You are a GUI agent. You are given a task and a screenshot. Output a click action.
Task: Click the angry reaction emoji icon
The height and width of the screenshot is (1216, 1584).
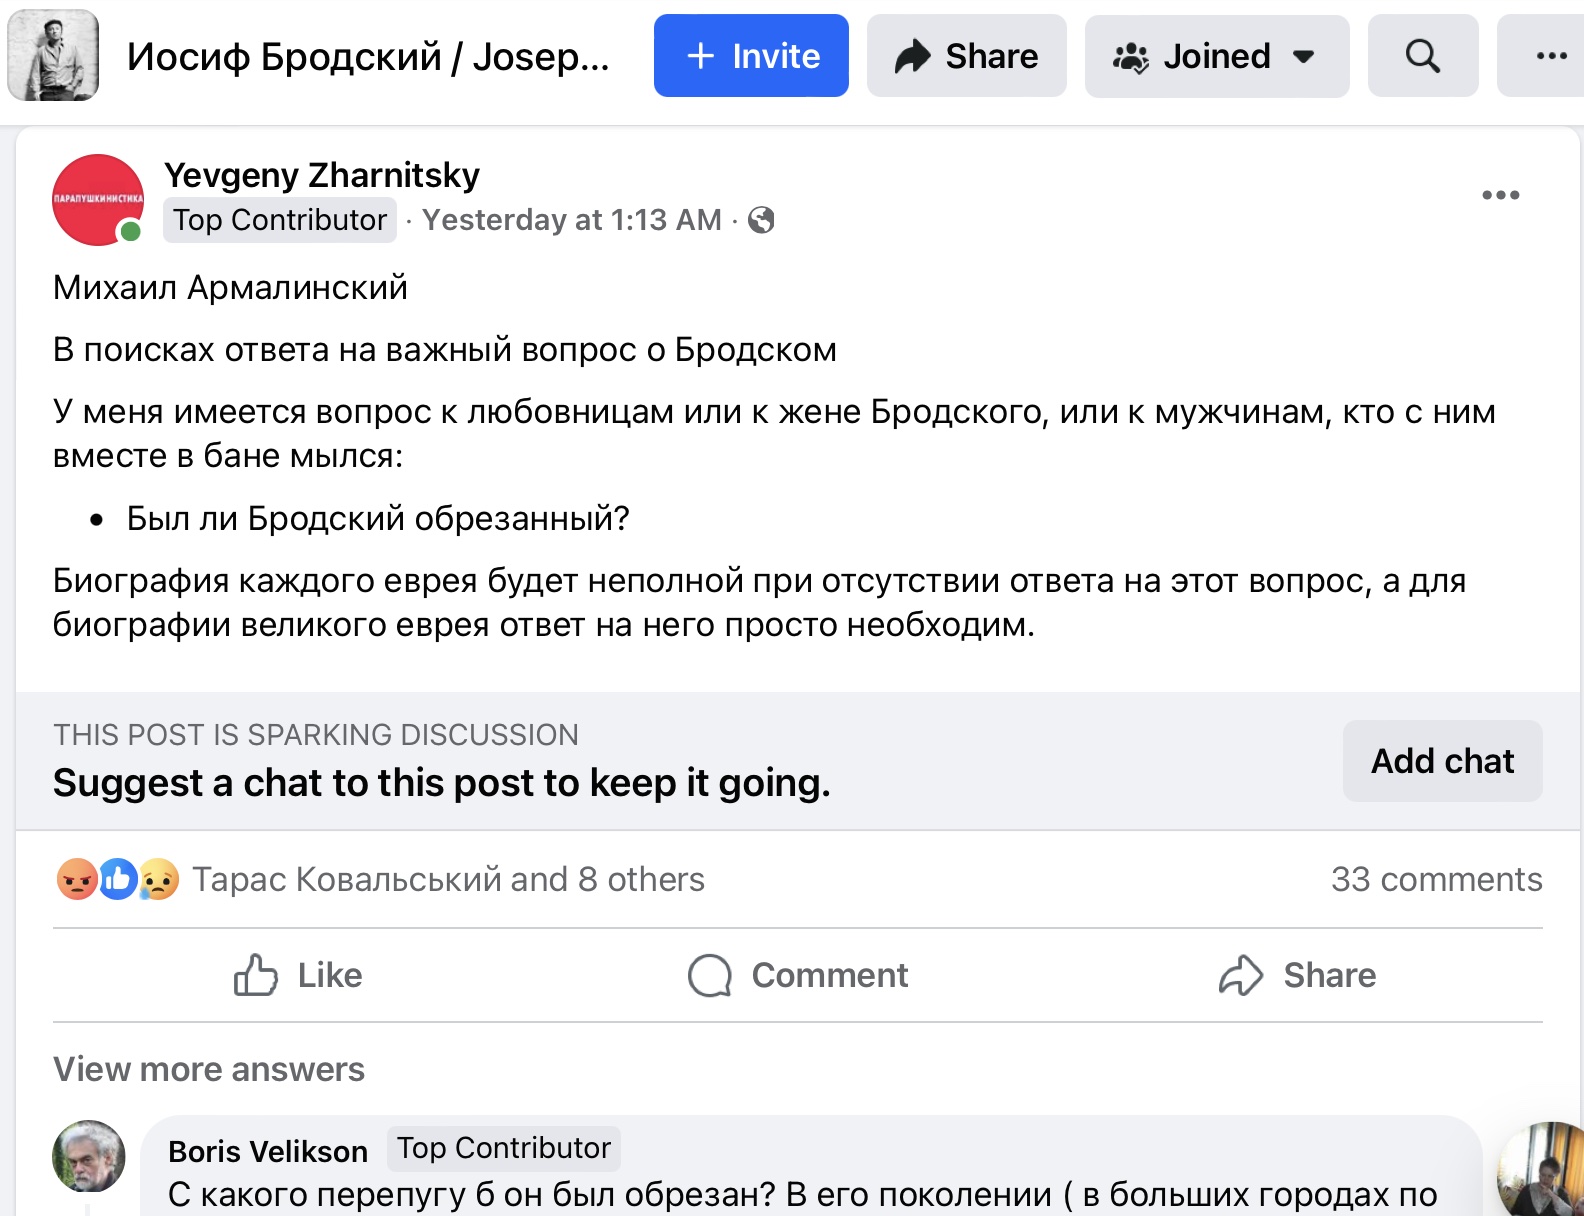click(76, 879)
